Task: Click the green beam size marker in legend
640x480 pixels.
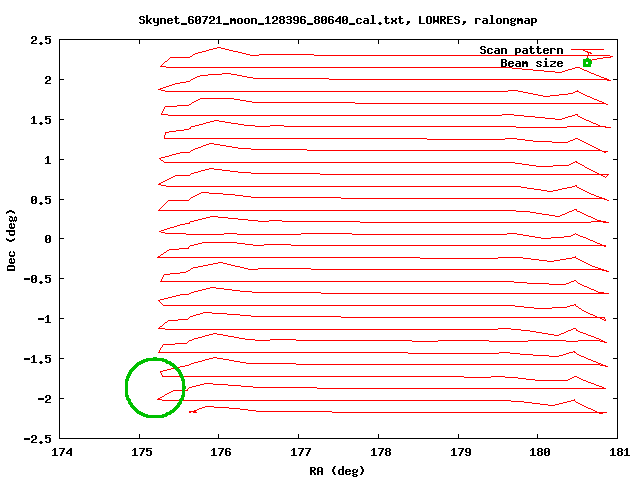Action: tap(587, 63)
